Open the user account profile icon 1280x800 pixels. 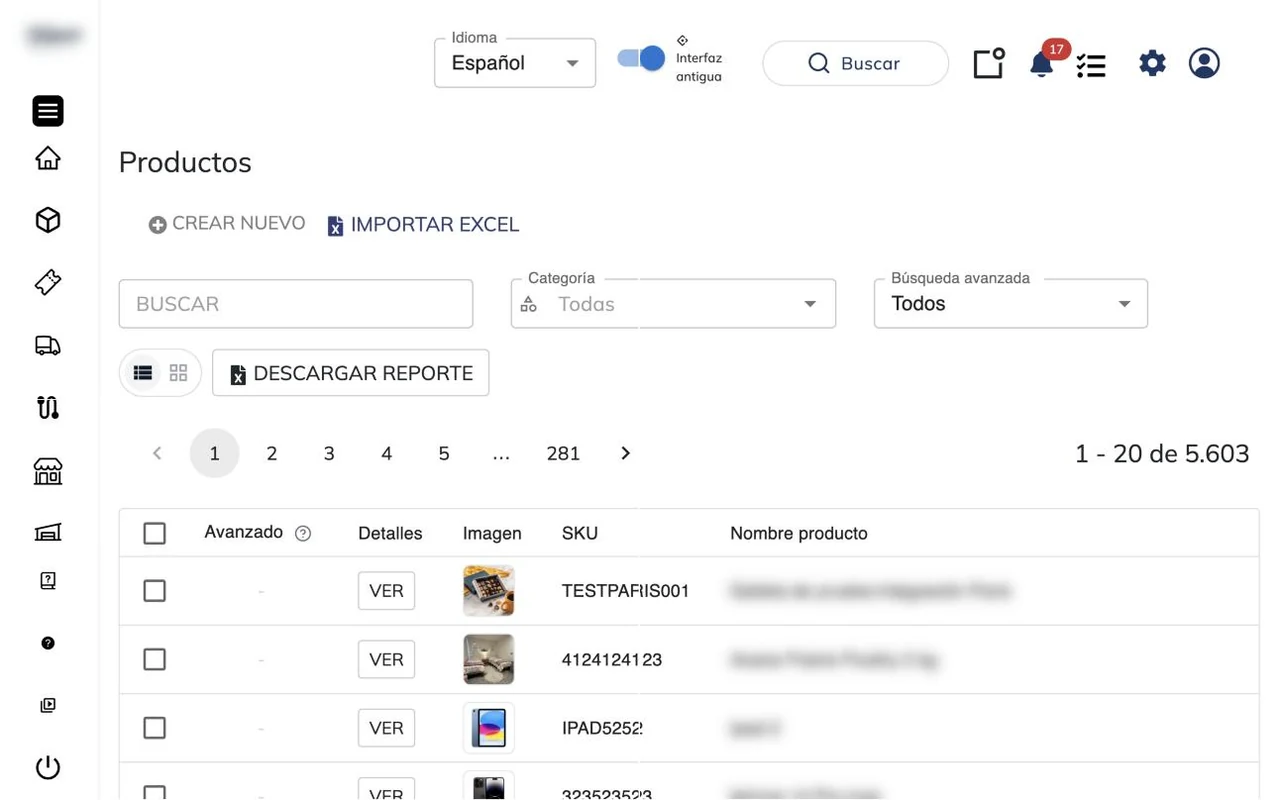1204,63
